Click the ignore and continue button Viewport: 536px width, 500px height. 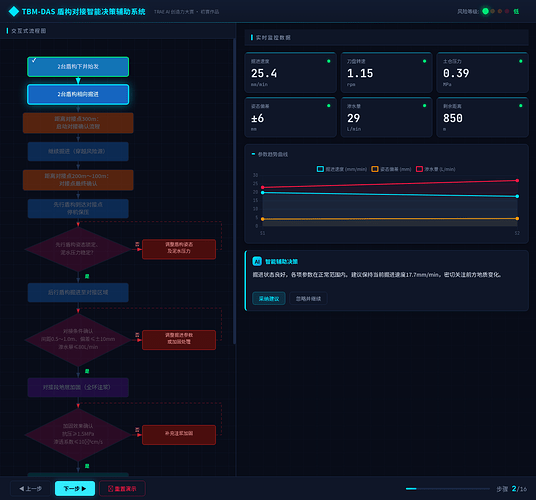point(308,299)
